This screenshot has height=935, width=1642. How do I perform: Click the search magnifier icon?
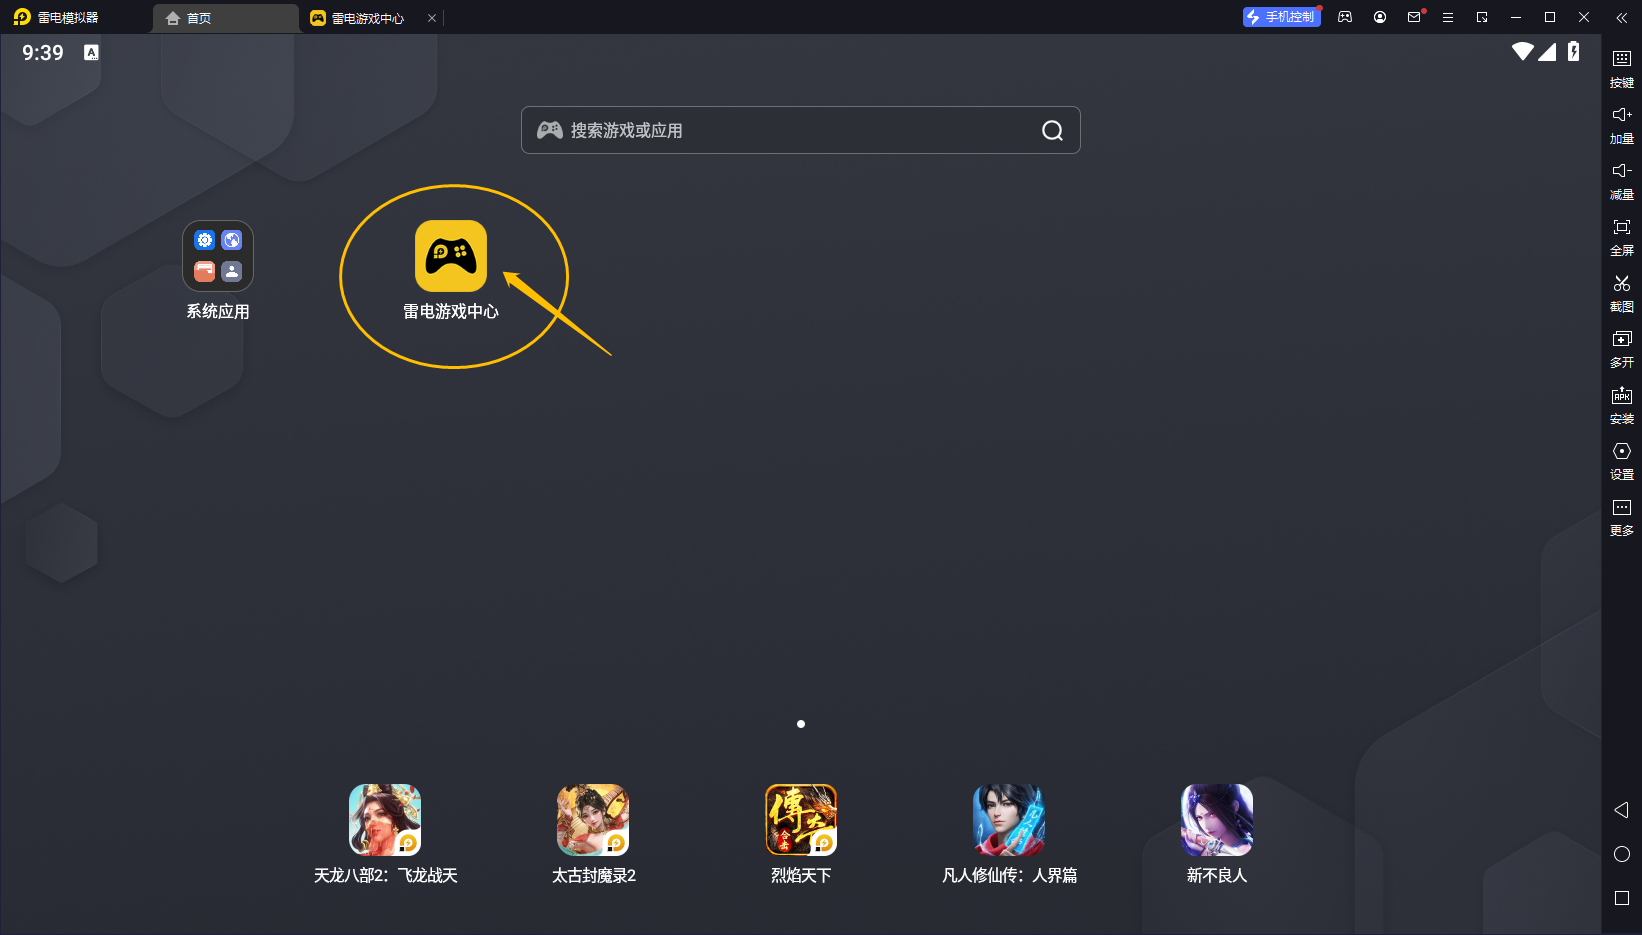(x=1052, y=130)
